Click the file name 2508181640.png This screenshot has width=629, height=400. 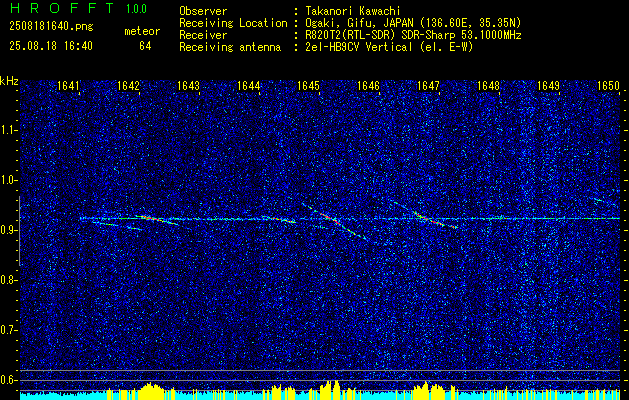(51, 27)
